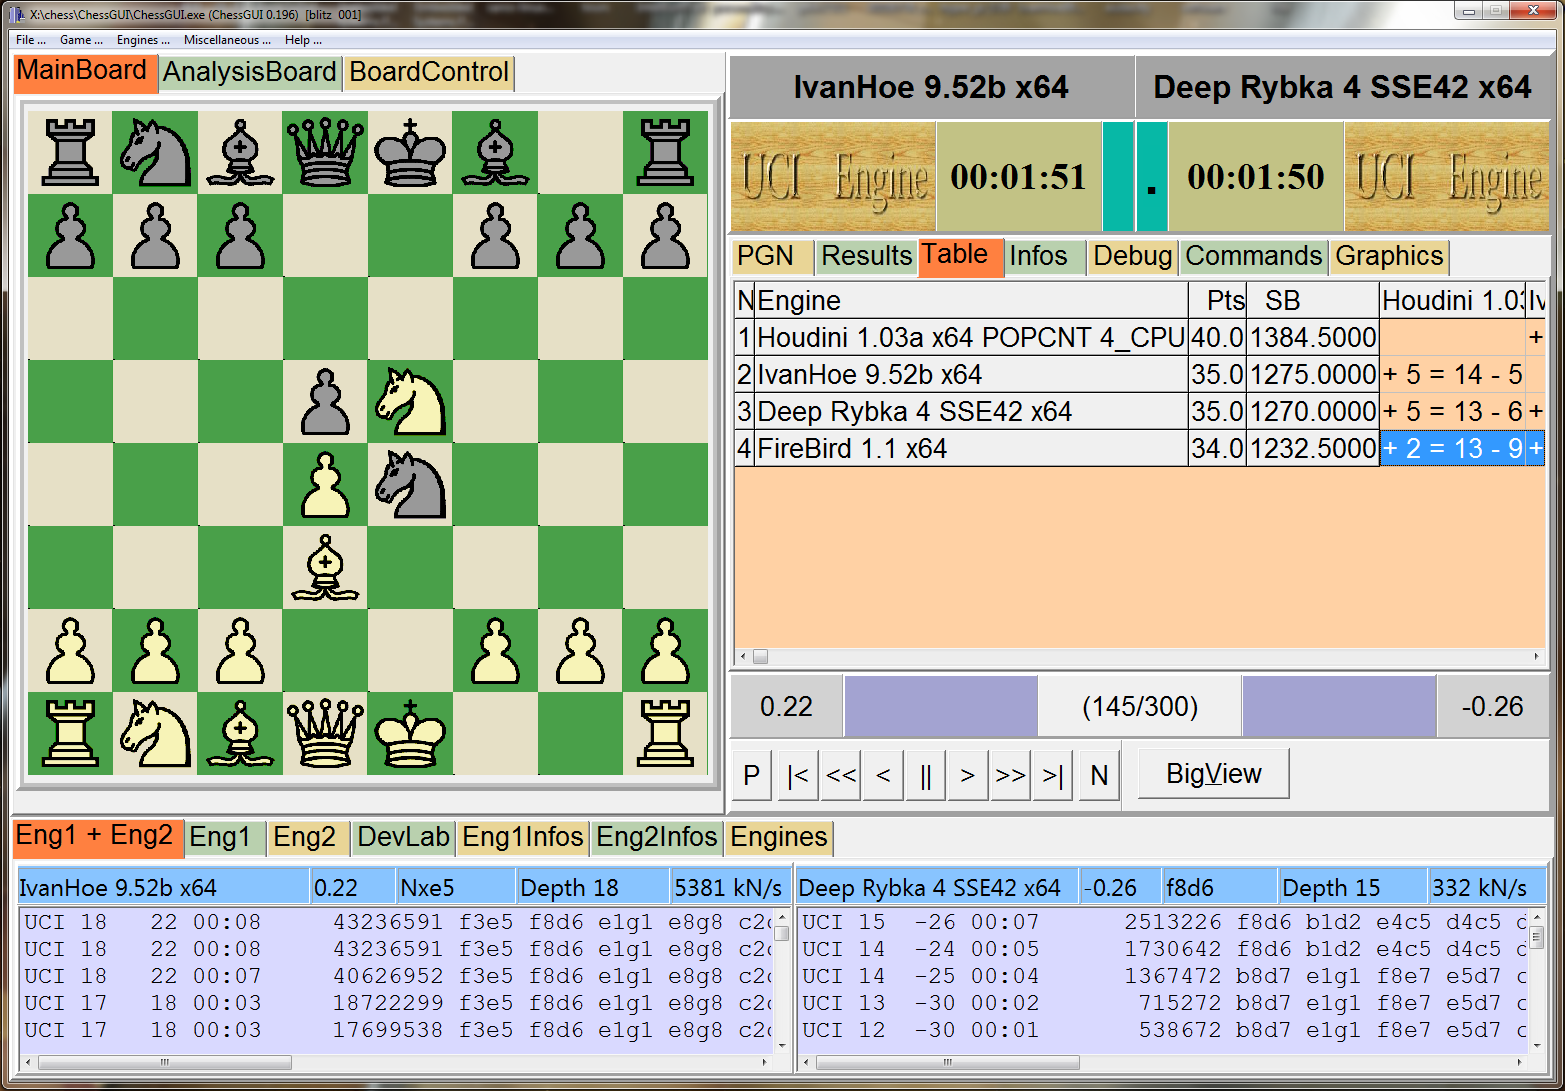The width and height of the screenshot is (1565, 1091).
Task: Click the << fast rewind button
Action: click(x=841, y=776)
